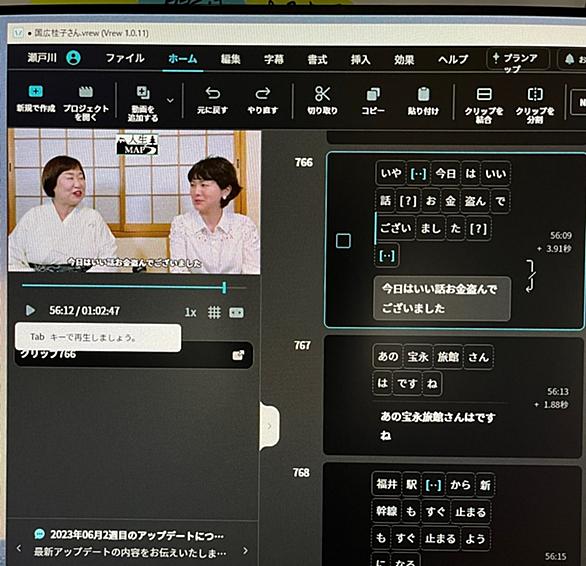The image size is (586, 566).
Task: Expand the add video dropdown arrow
Action: point(170,101)
